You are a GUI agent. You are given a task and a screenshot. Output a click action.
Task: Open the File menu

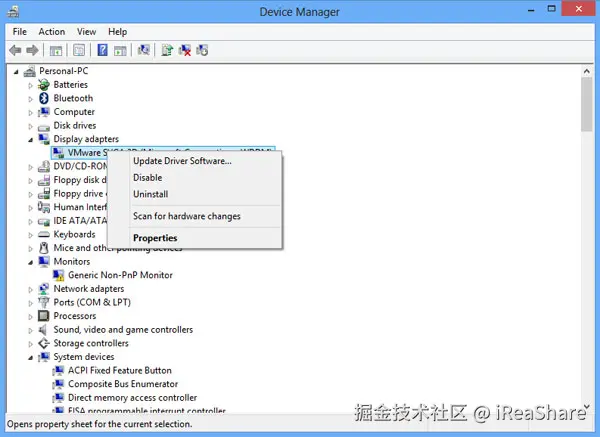pyautogui.click(x=20, y=32)
